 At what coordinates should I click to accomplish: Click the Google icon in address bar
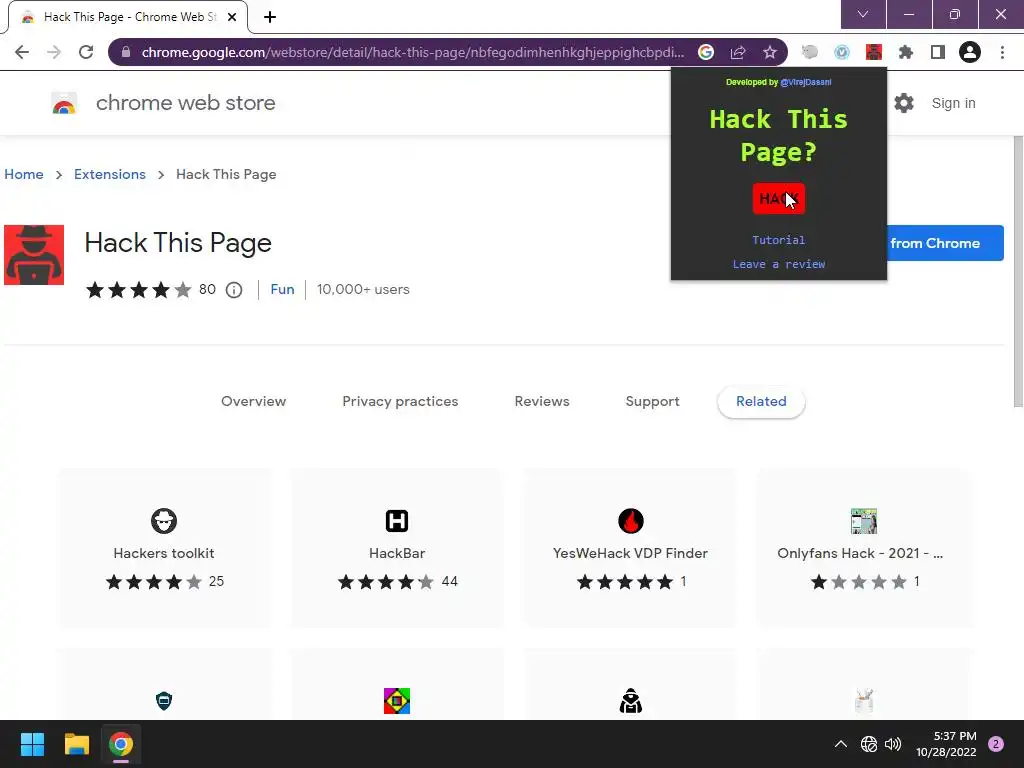click(x=705, y=52)
